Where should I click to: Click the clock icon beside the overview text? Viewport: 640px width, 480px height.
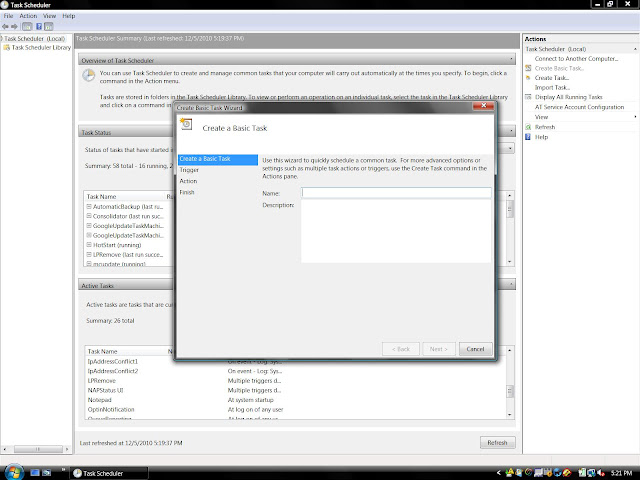[89, 76]
